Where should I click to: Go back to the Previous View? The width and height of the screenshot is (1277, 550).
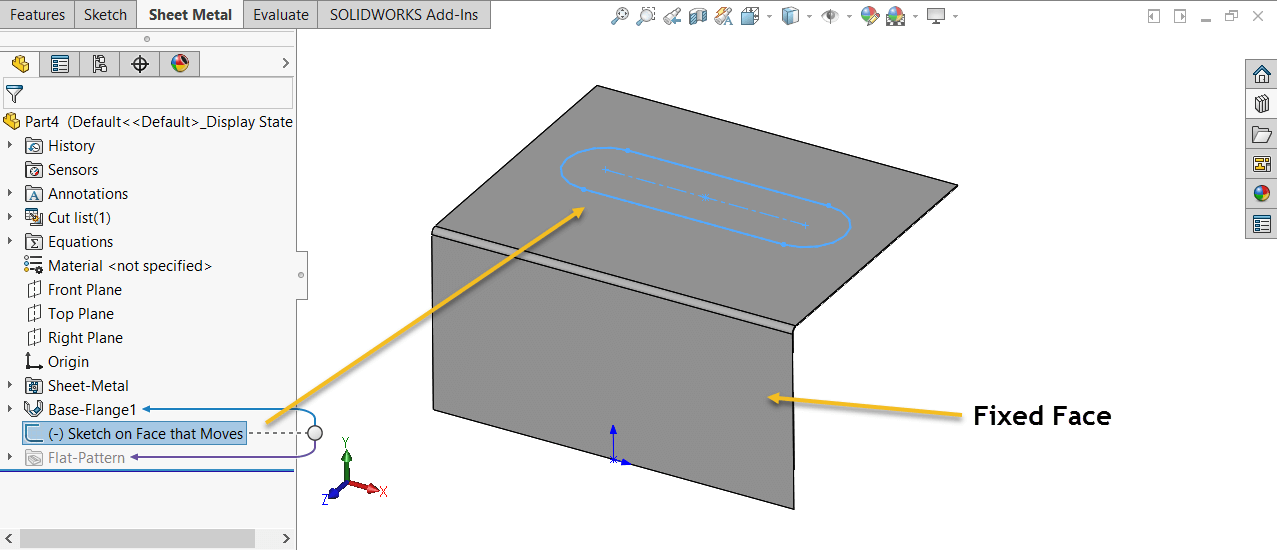point(672,15)
